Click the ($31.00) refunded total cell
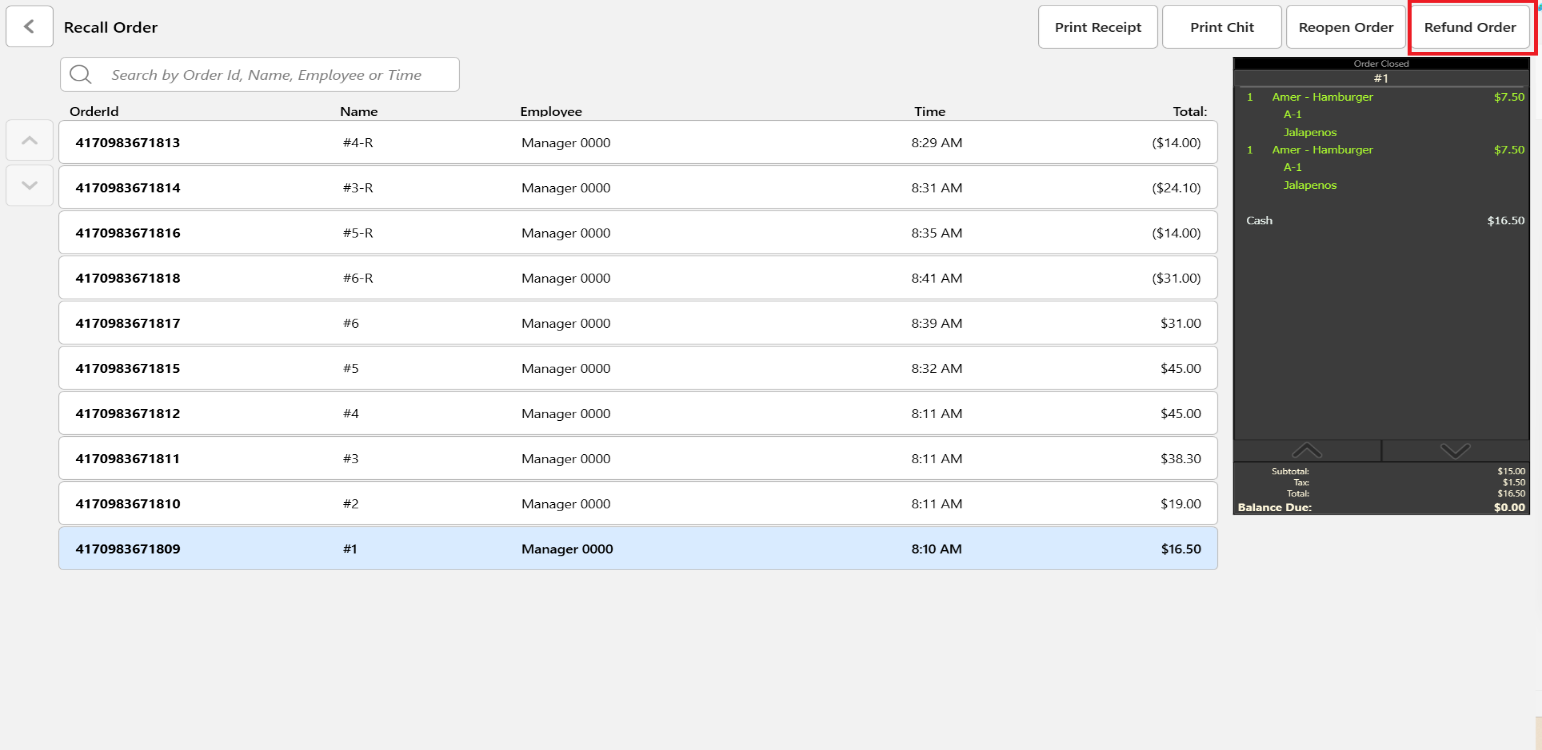Image resolution: width=1542 pixels, height=750 pixels. (x=1176, y=278)
